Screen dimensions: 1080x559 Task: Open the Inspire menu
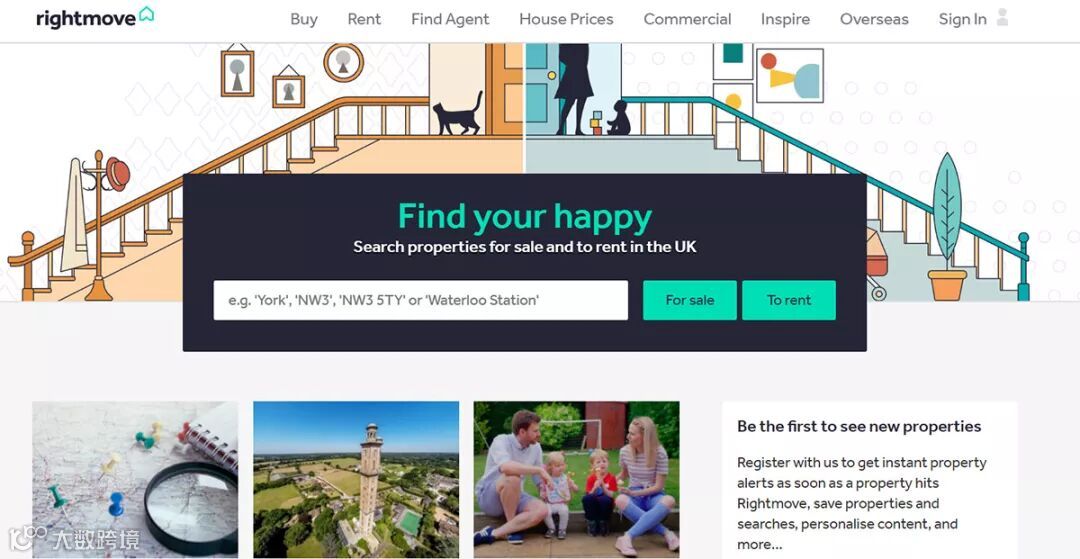pyautogui.click(x=785, y=19)
